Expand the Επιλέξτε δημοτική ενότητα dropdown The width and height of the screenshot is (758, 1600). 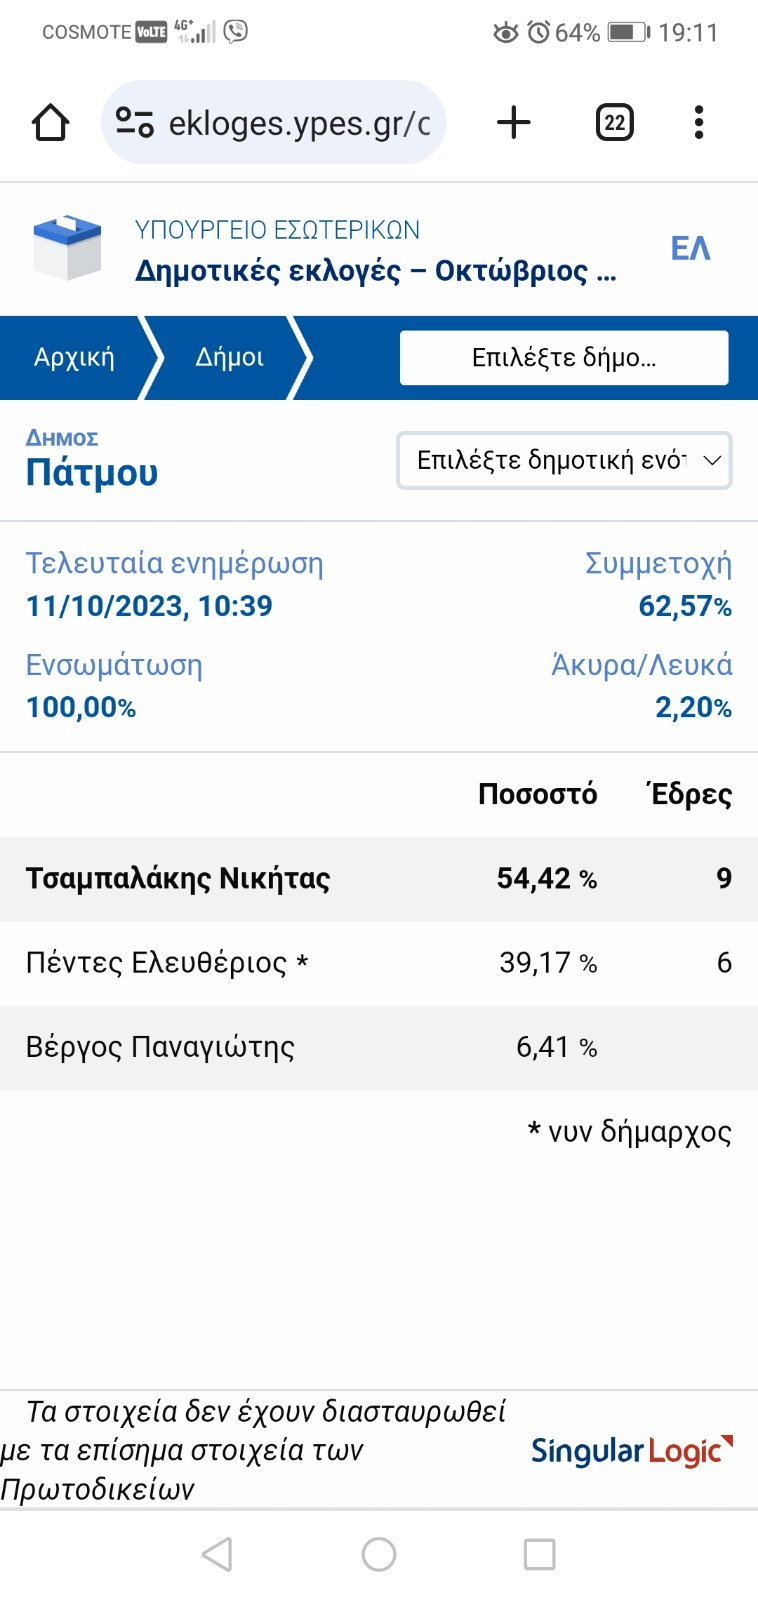point(564,460)
